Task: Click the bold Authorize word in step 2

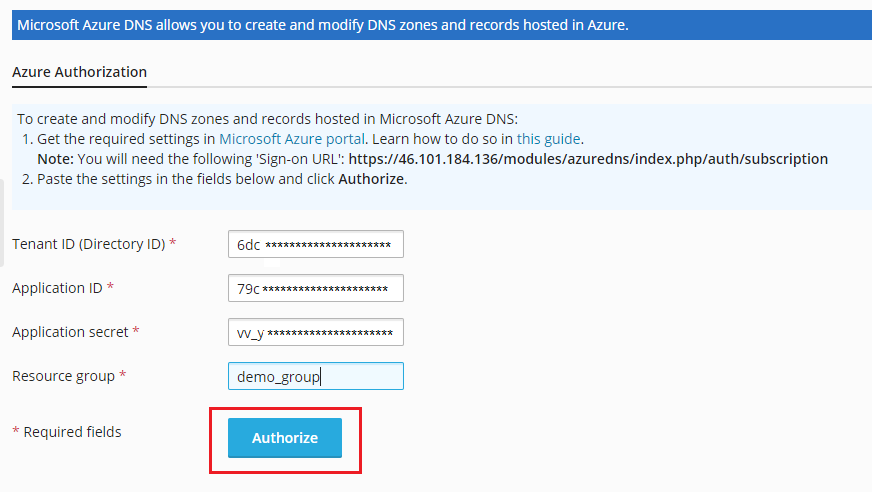Action: (x=371, y=179)
